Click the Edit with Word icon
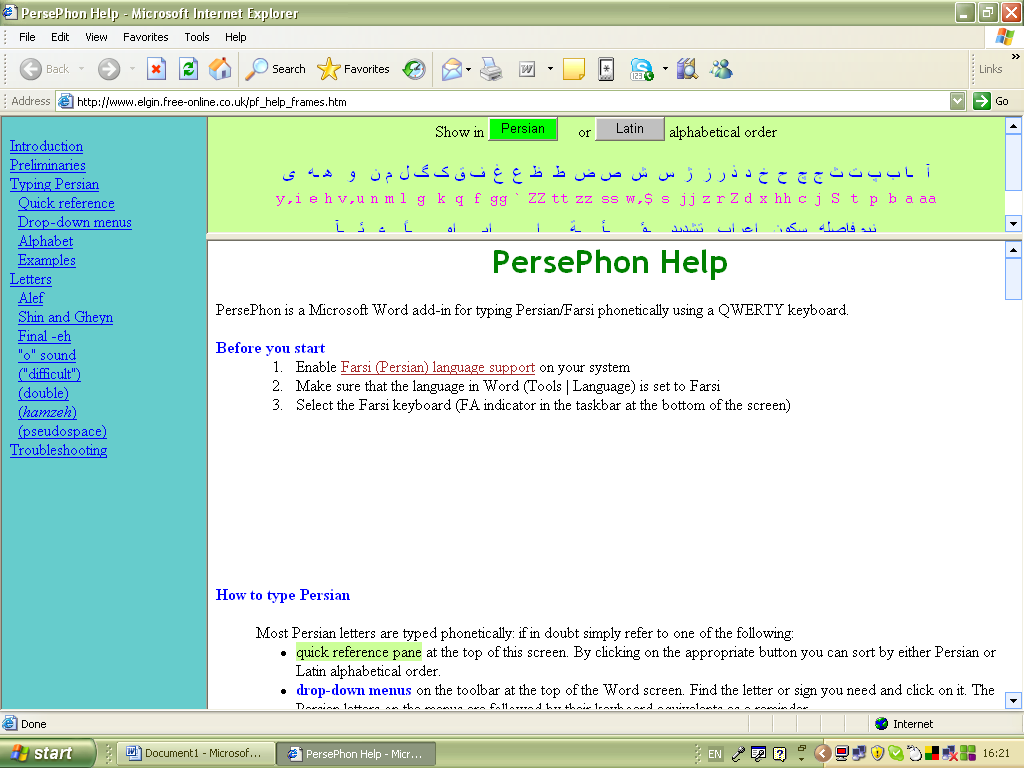1024x768 pixels. coord(527,69)
